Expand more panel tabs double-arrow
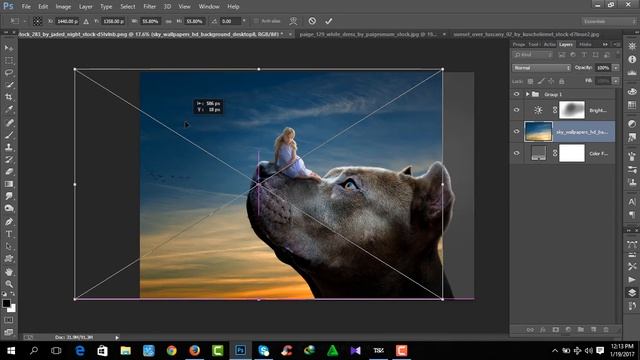Image resolution: width=640 pixels, height=360 pixels. click(605, 44)
